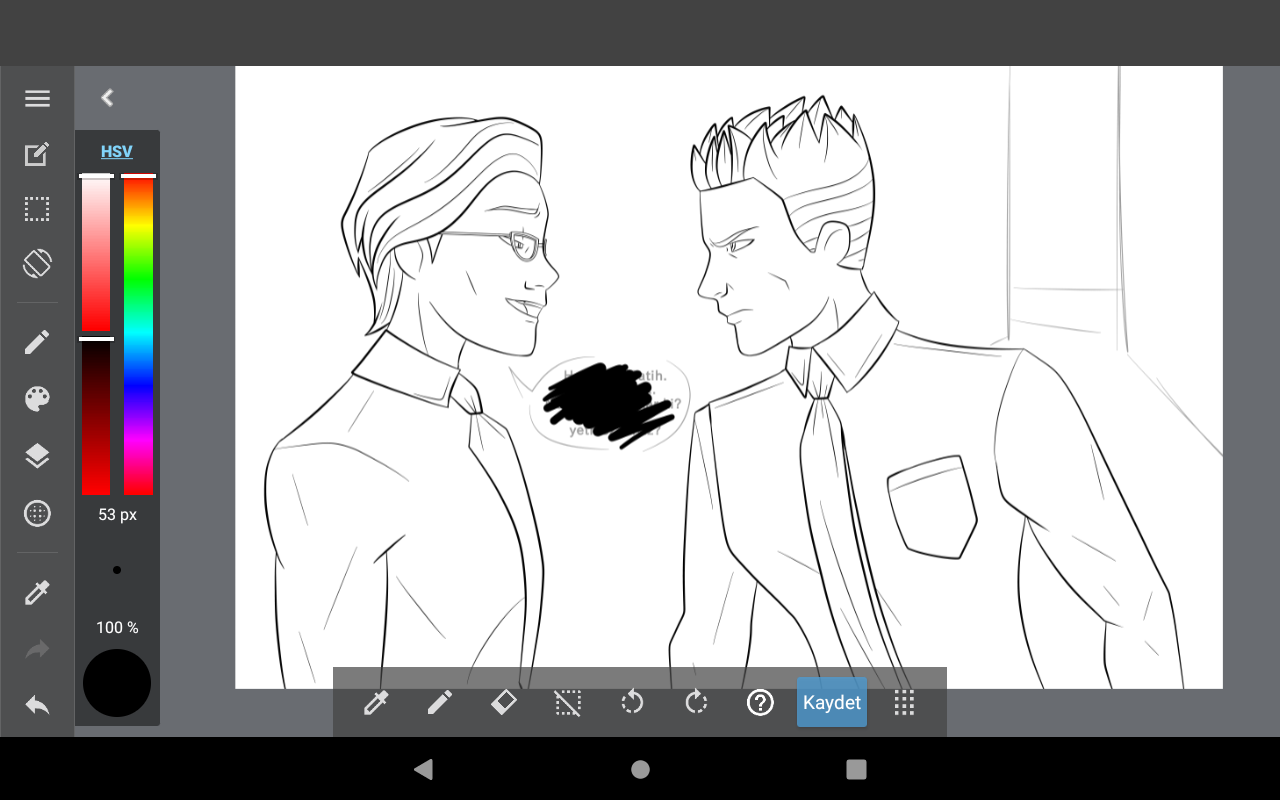Rotate canvas counterclockwise

632,703
